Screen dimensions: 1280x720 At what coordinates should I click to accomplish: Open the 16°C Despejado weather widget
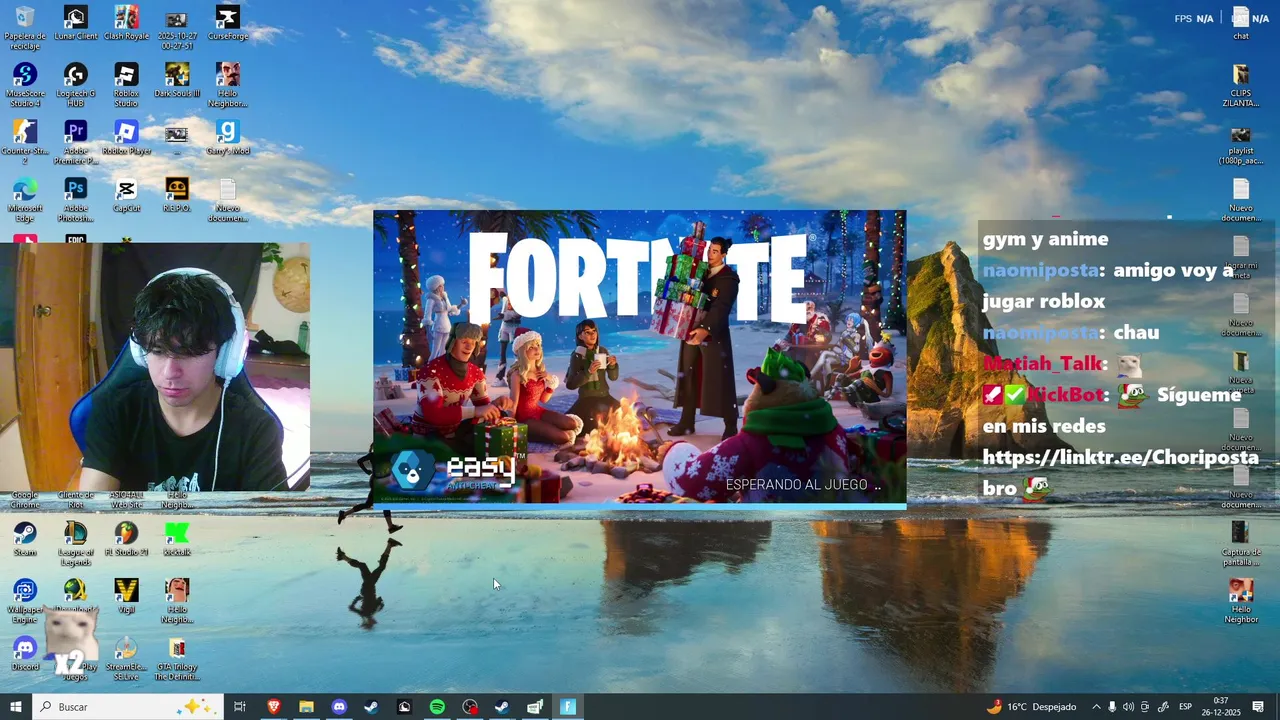[x=1031, y=707]
